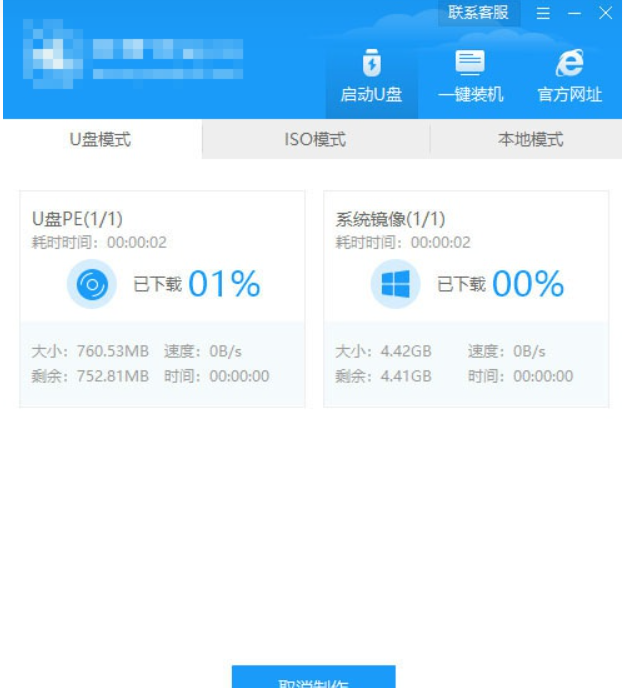Click the 01% download progress value
The width and height of the screenshot is (623, 688).
click(224, 284)
